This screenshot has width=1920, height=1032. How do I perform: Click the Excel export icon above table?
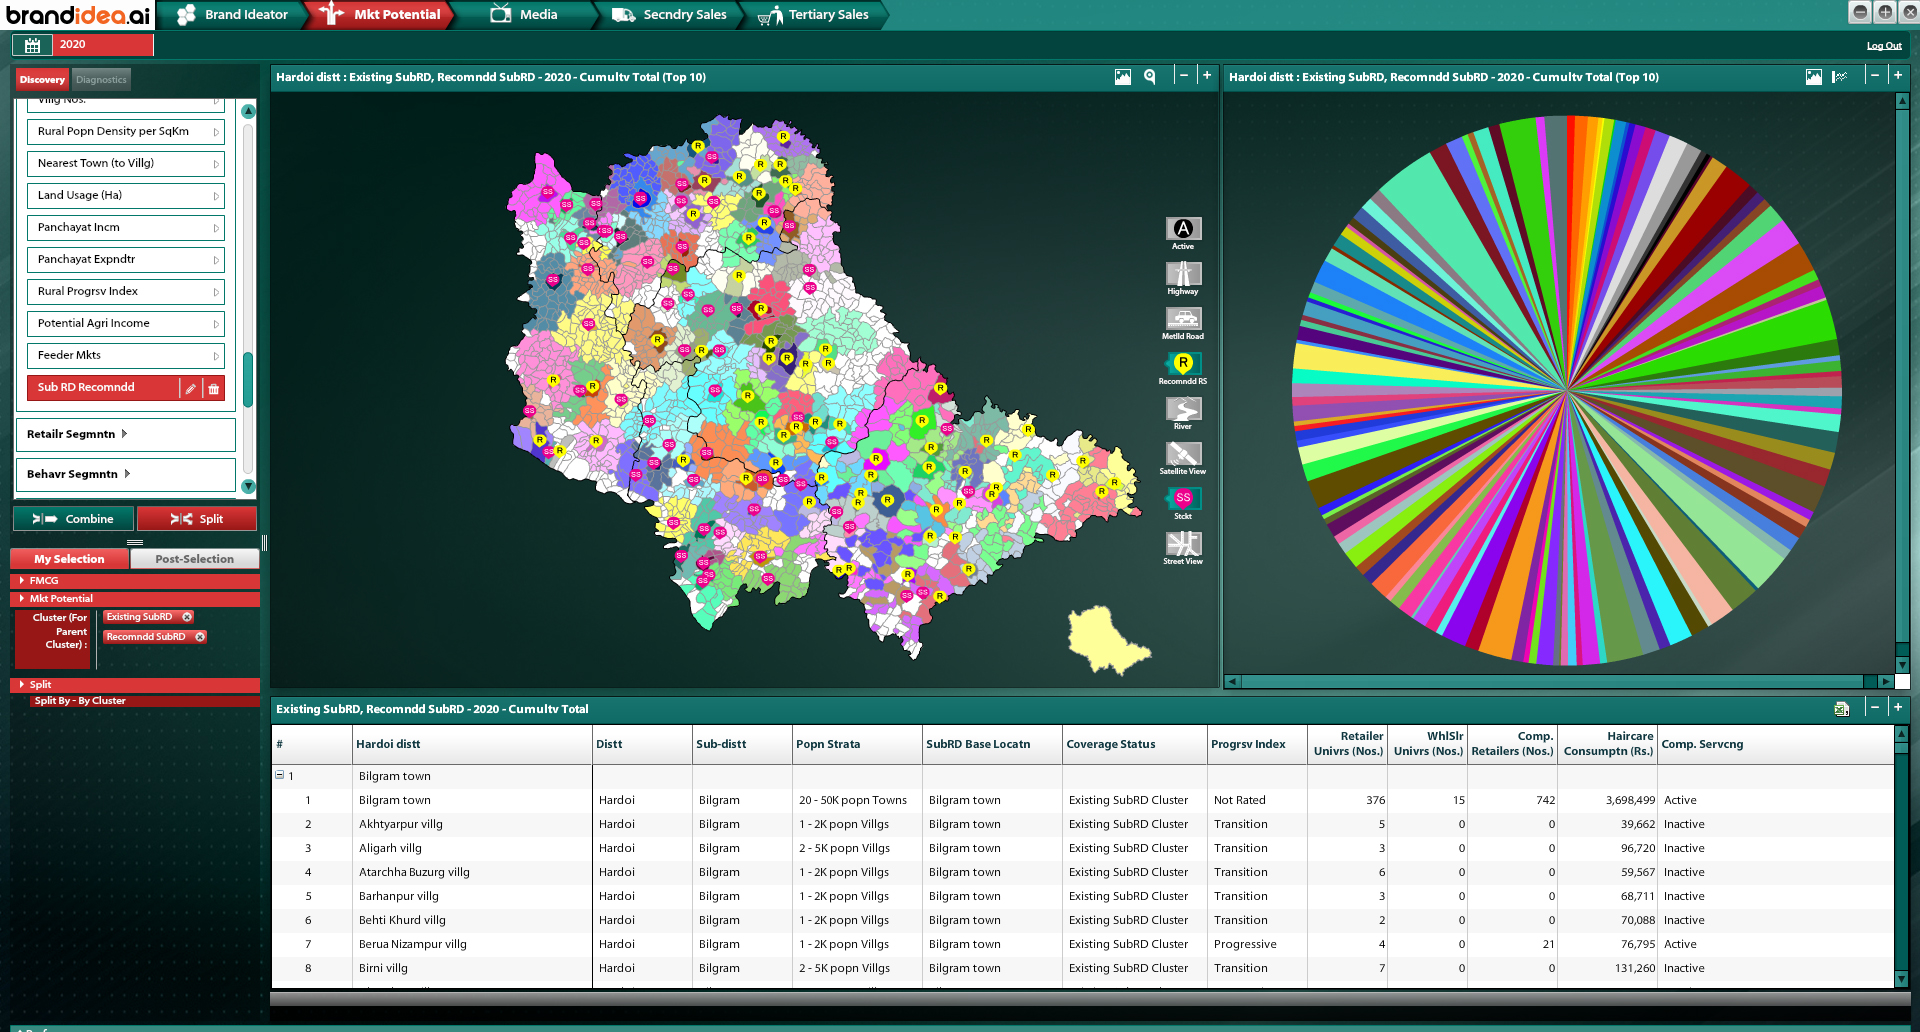pos(1841,709)
